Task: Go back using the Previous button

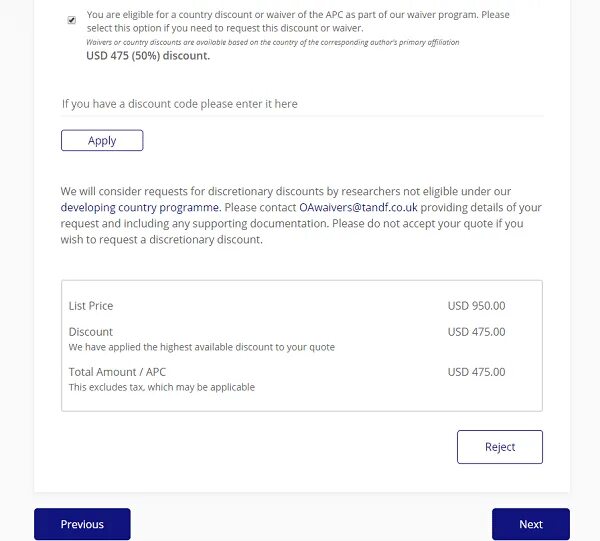Action: pos(82,524)
